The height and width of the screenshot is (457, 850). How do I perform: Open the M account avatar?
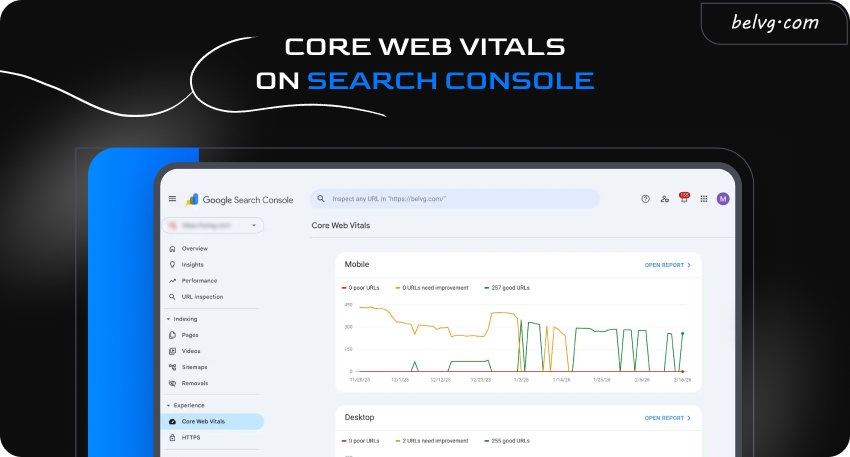723,199
